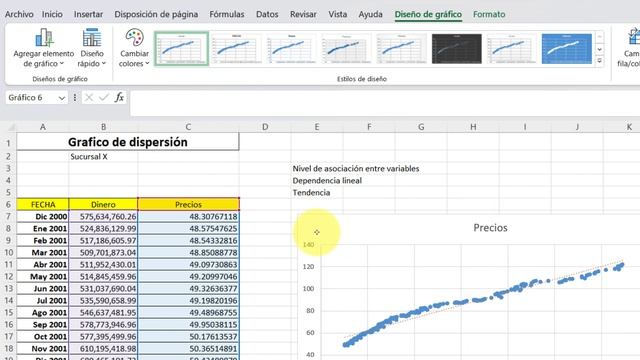Select the first chart style thumbnail
Viewport: 640px width, 360px height.
coord(182,49)
